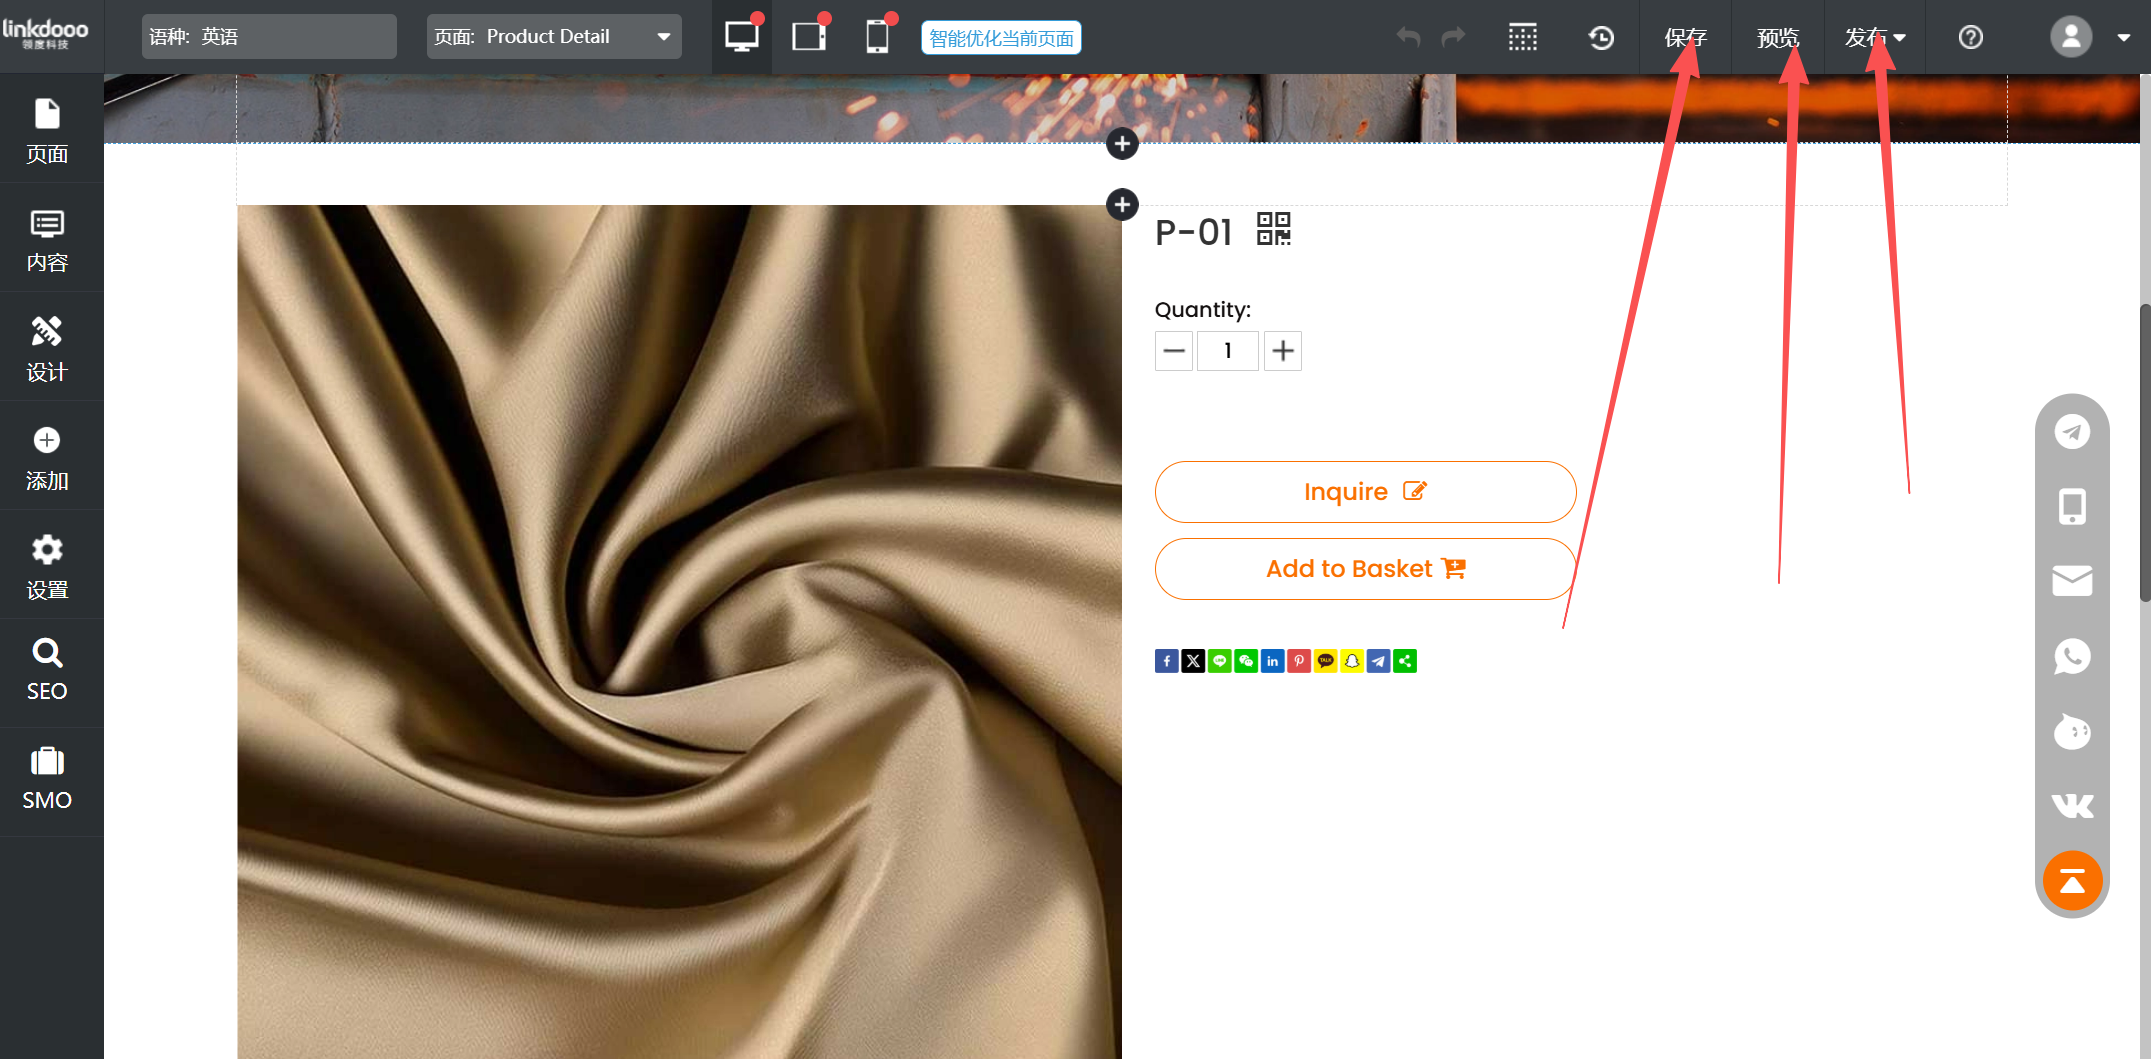Image resolution: width=2151 pixels, height=1059 pixels.
Task: Click the product QR code icon
Action: pos(1273,229)
